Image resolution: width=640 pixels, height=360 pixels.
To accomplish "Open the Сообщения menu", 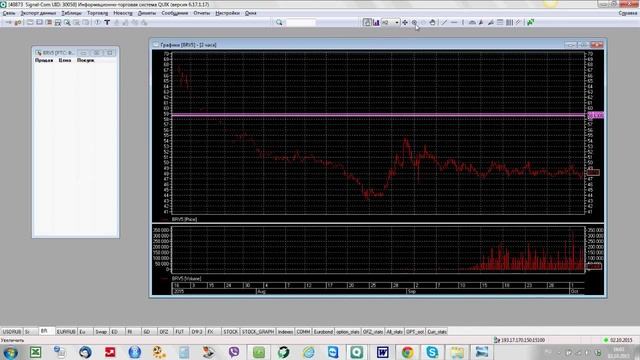I will tap(175, 13).
